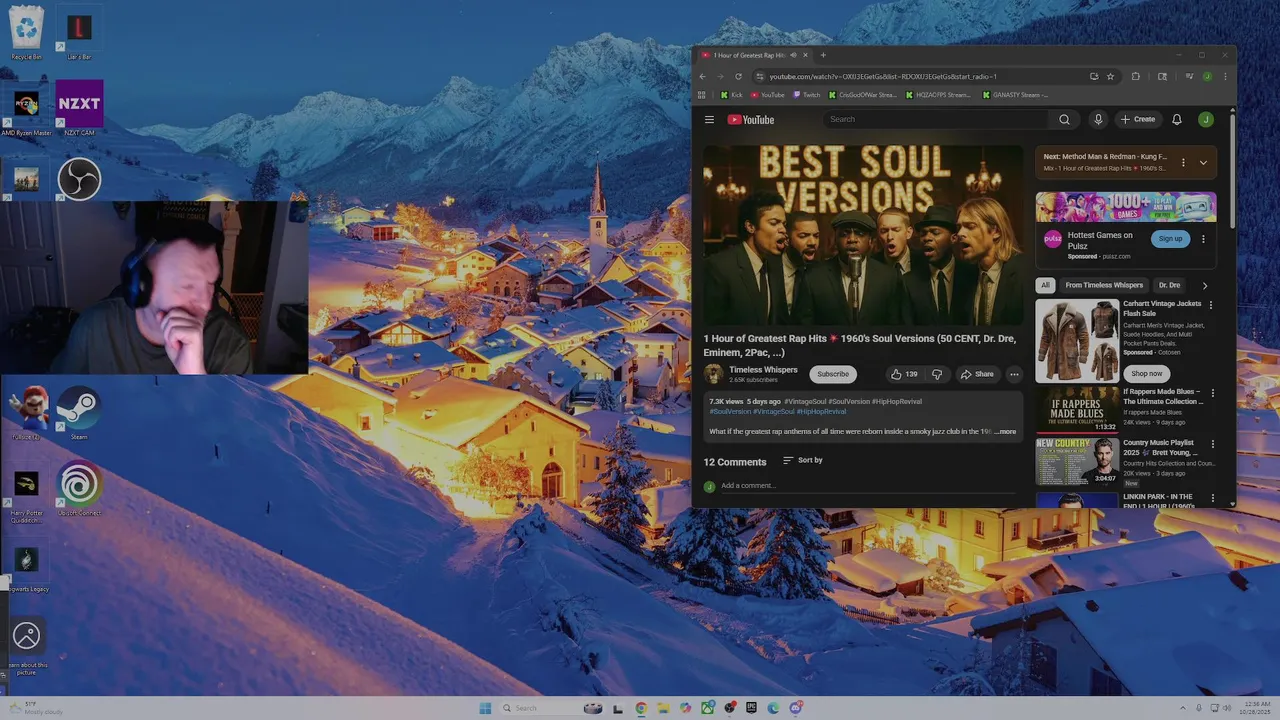
Task: Open the CrisGodOfWar Stream bookmark
Action: (862, 95)
